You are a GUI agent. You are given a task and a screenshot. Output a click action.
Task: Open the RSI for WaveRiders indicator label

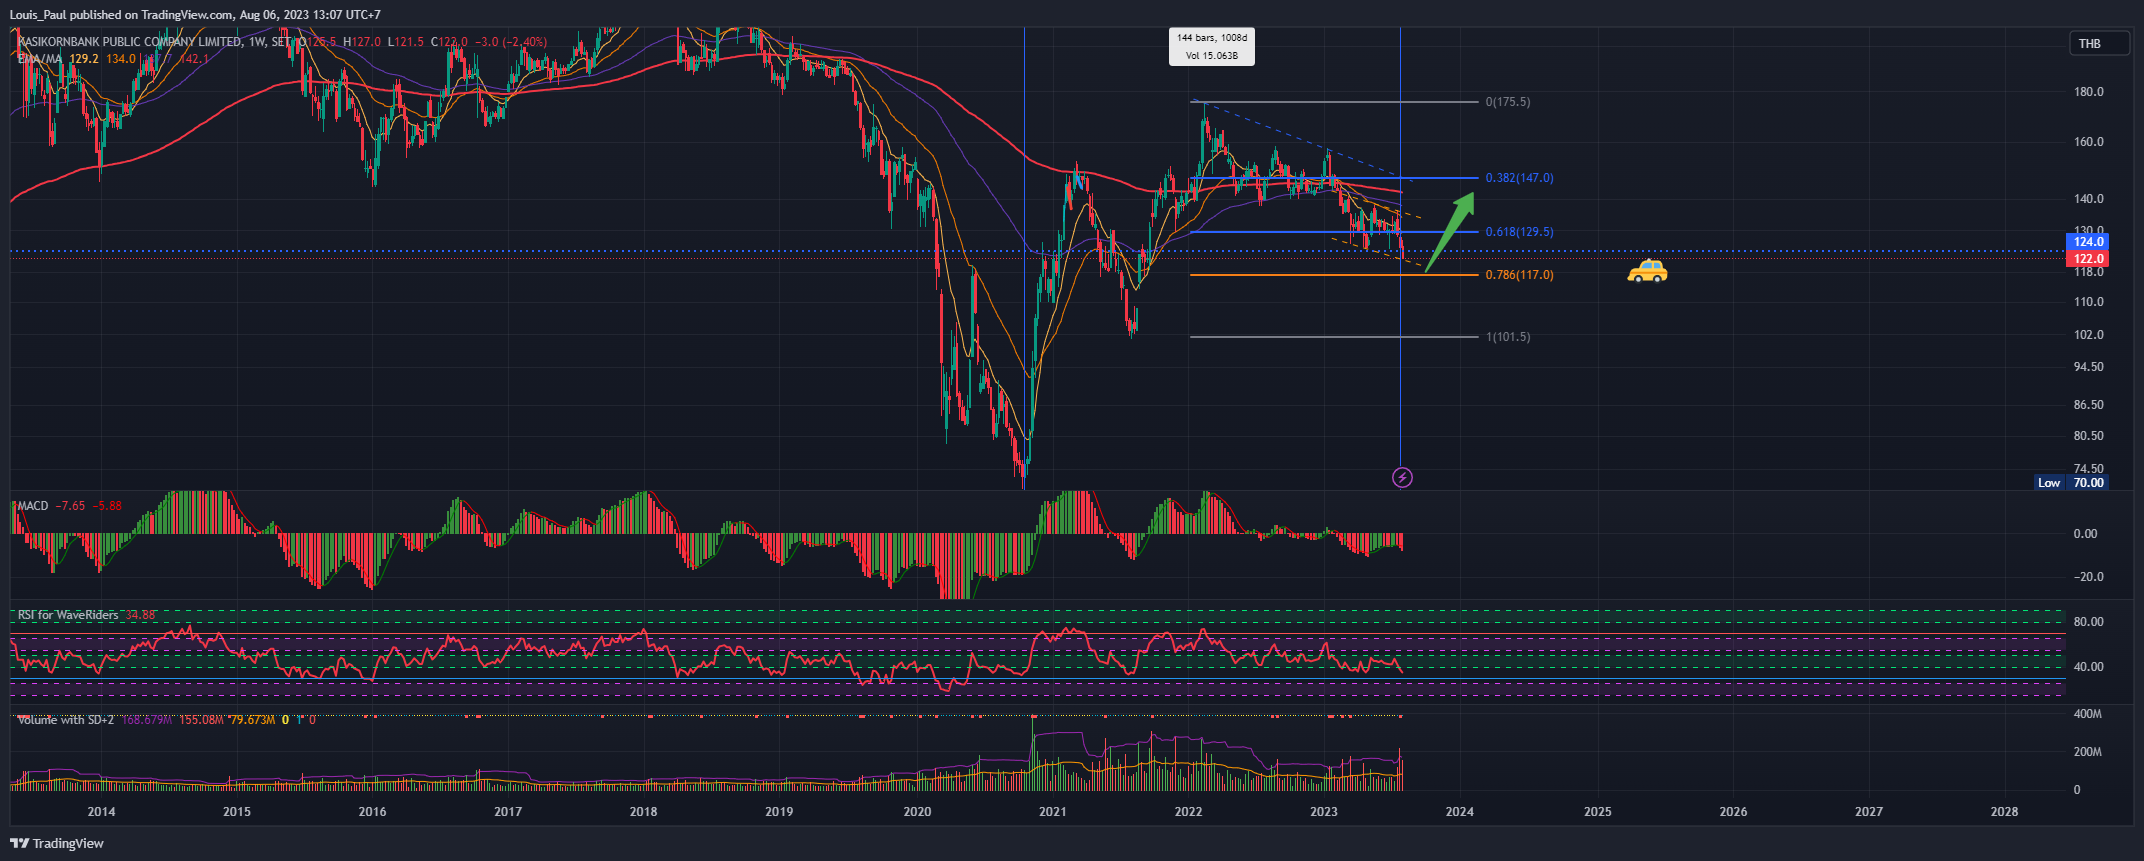[68, 615]
